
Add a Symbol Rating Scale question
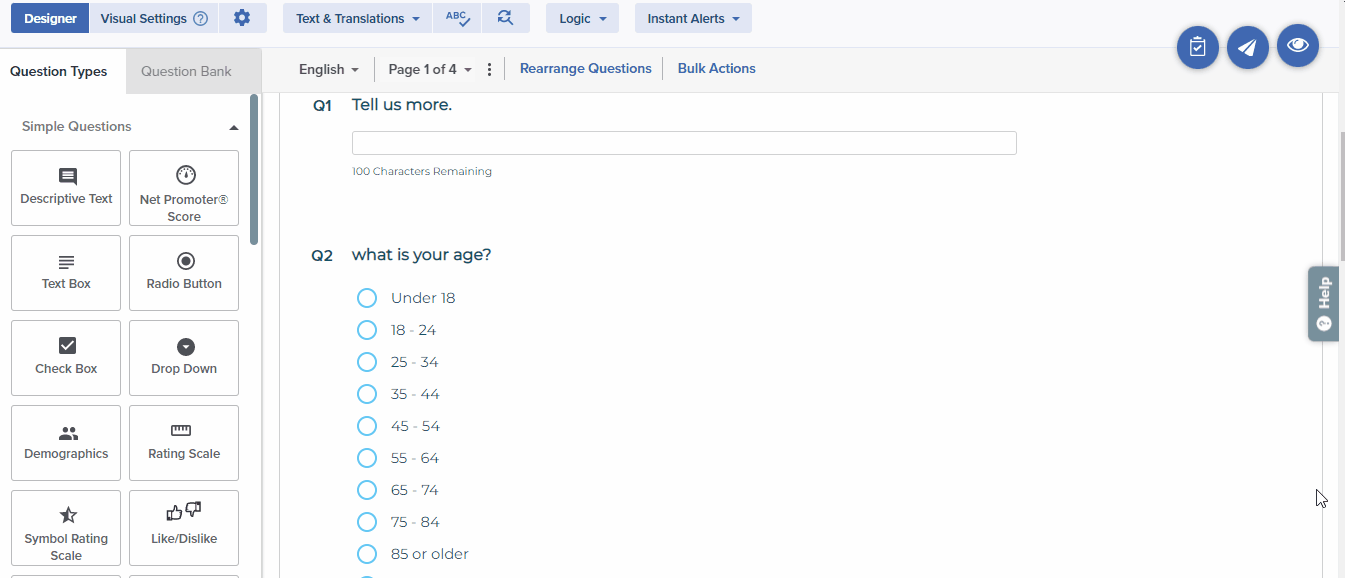tap(66, 528)
